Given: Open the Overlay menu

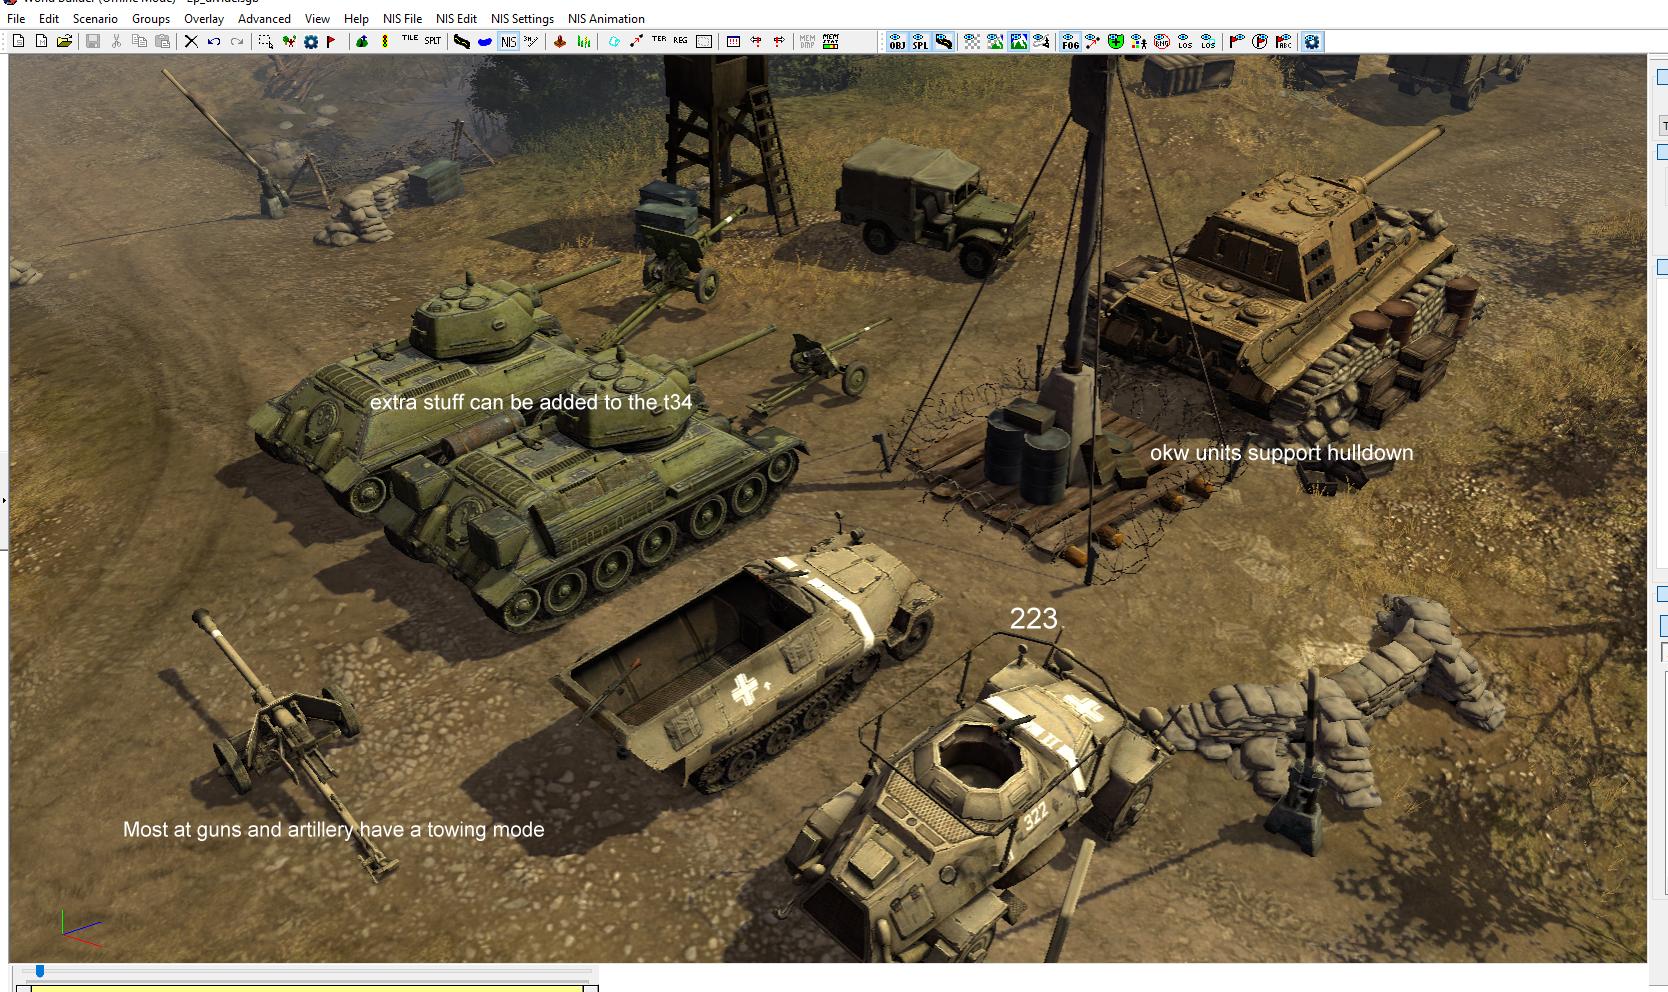Looking at the screenshot, I should click(x=204, y=18).
